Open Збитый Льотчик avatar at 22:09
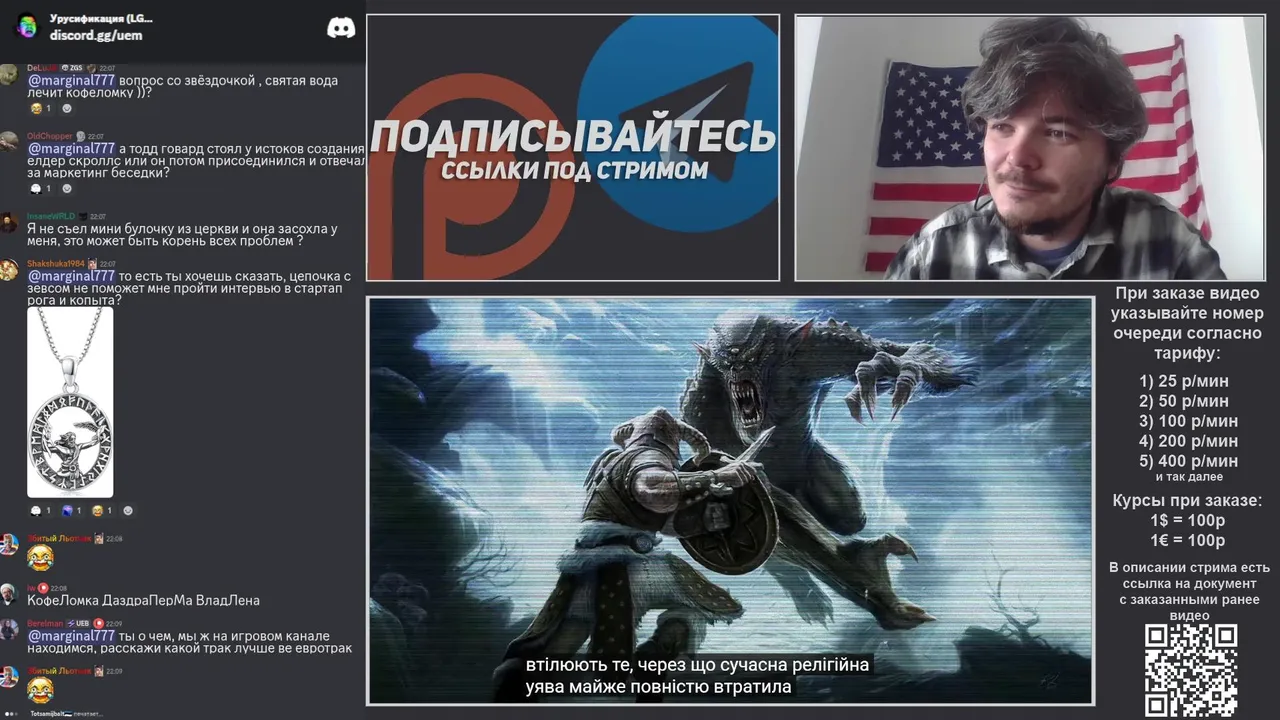 (9, 677)
